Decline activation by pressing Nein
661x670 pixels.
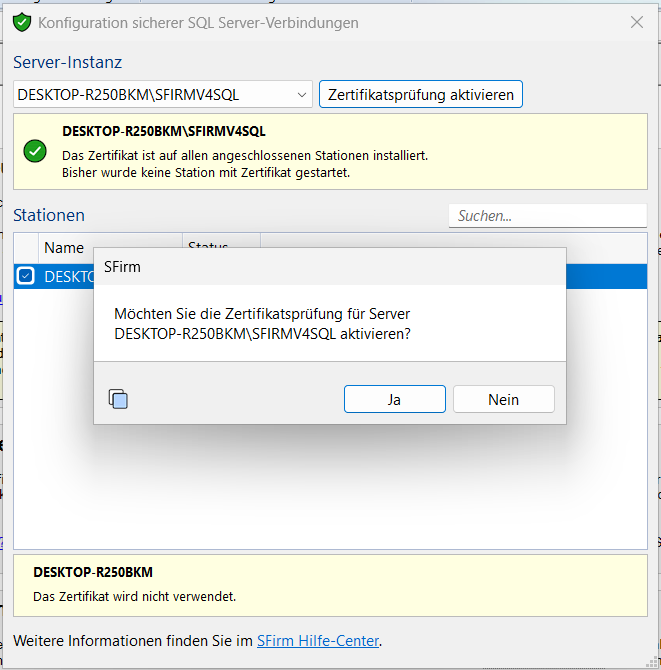click(503, 399)
